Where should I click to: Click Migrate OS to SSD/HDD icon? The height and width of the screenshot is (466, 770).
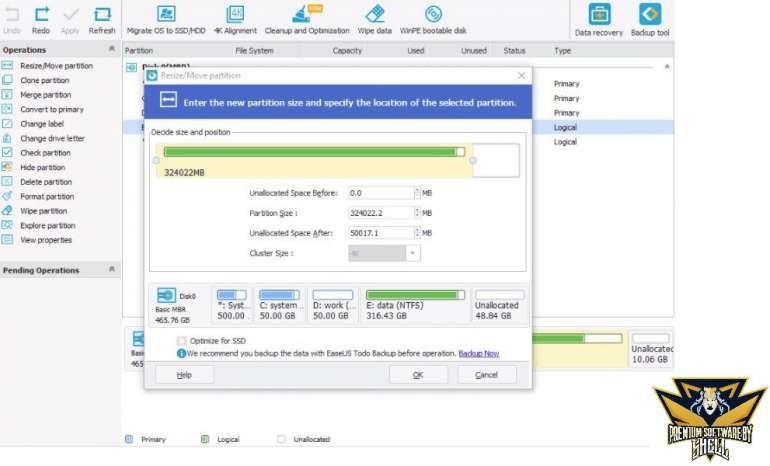166,15
